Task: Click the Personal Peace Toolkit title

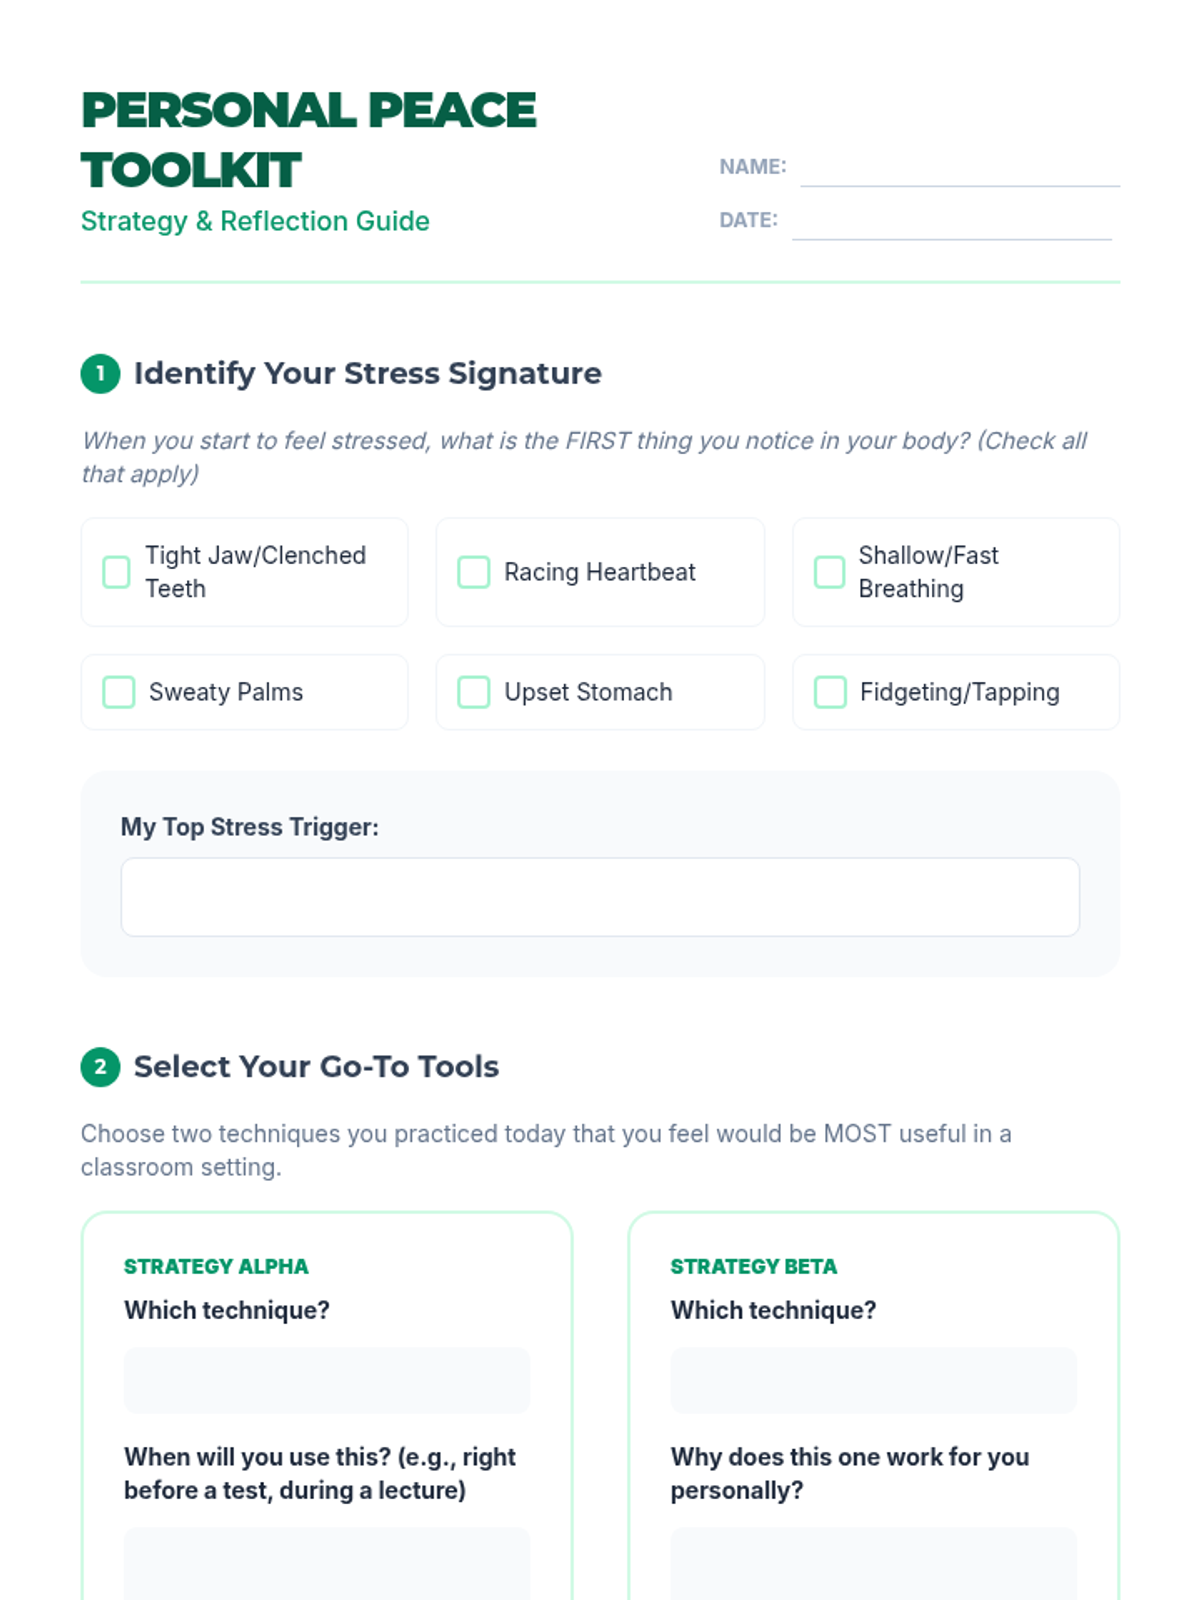Action: 308,140
